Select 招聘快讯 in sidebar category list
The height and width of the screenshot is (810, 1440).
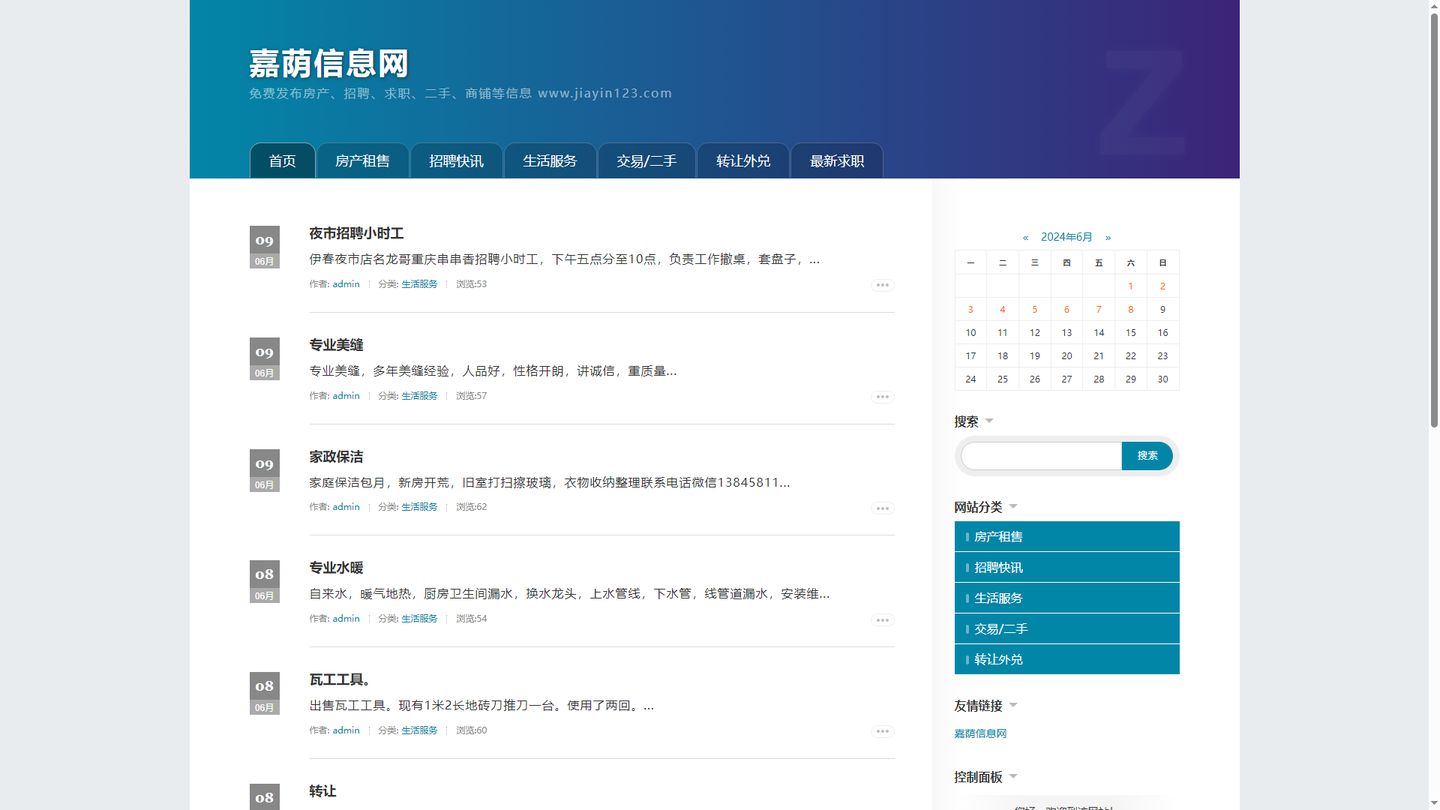[x=1067, y=567]
